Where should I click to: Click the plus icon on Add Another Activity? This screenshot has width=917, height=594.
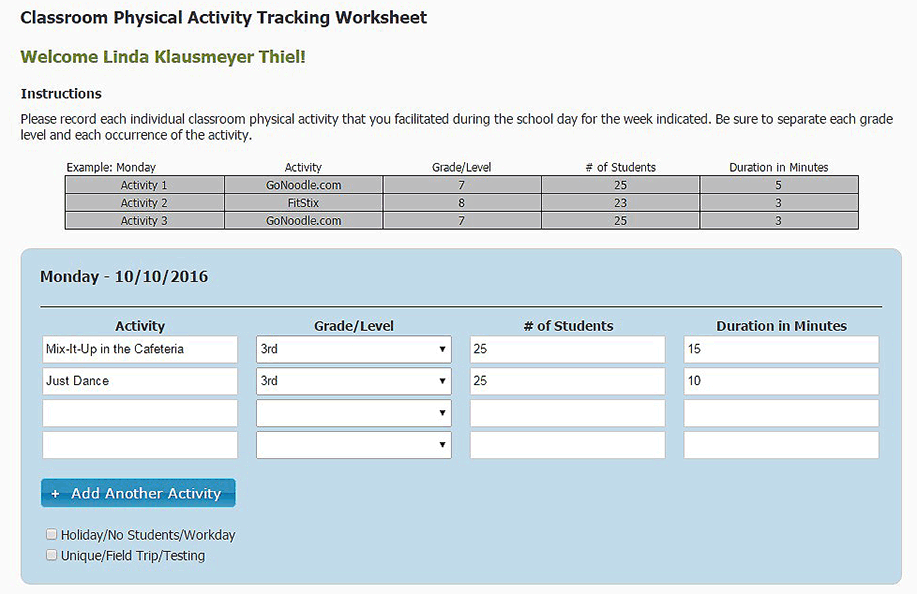54,492
